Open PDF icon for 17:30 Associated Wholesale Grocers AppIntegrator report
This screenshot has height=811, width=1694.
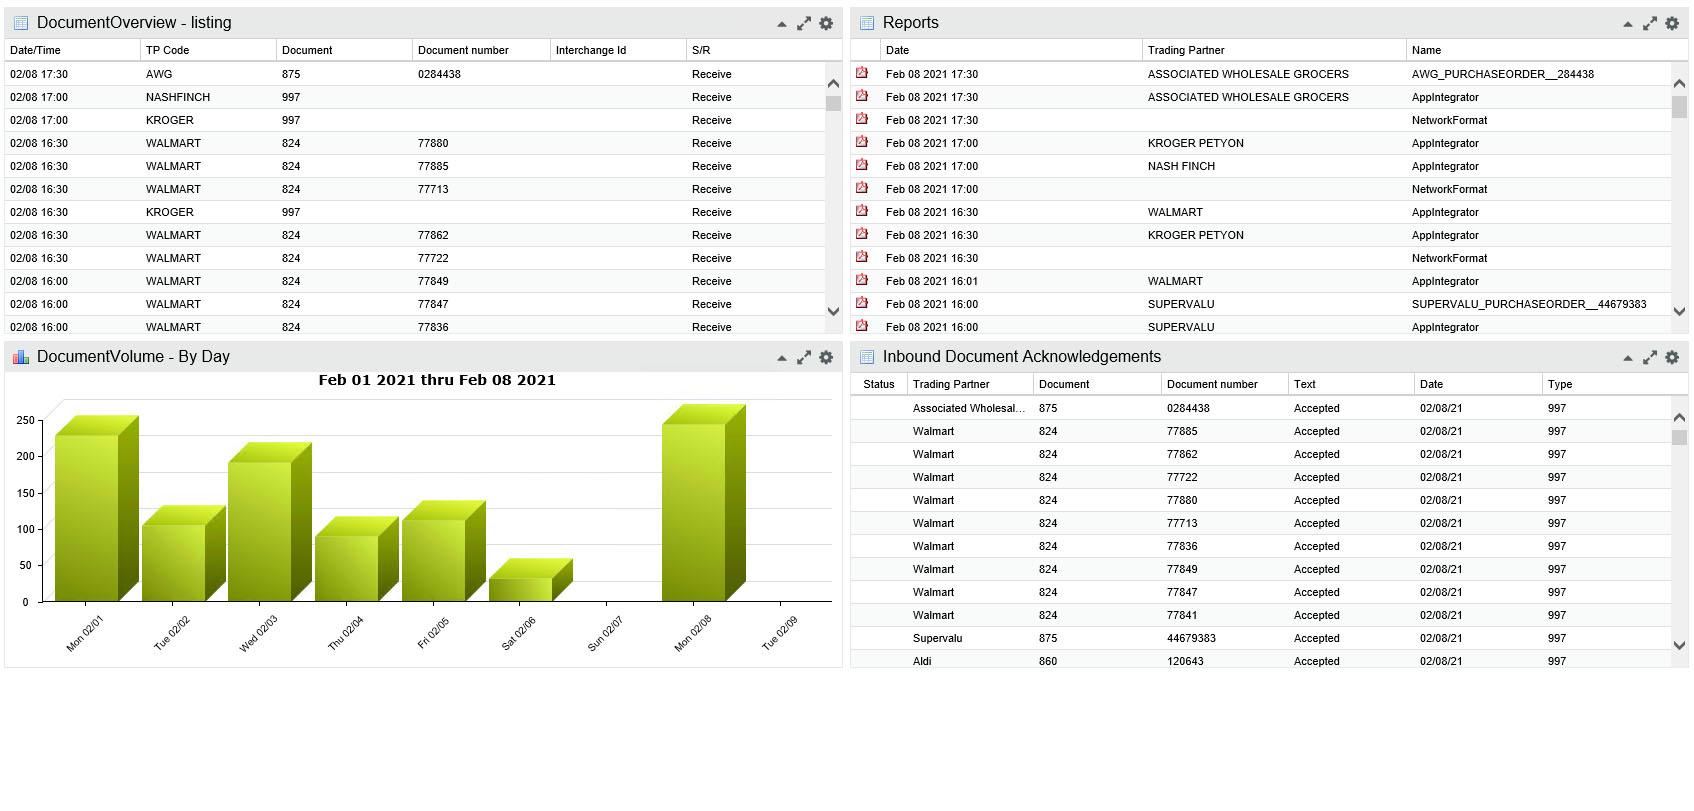[x=862, y=96]
